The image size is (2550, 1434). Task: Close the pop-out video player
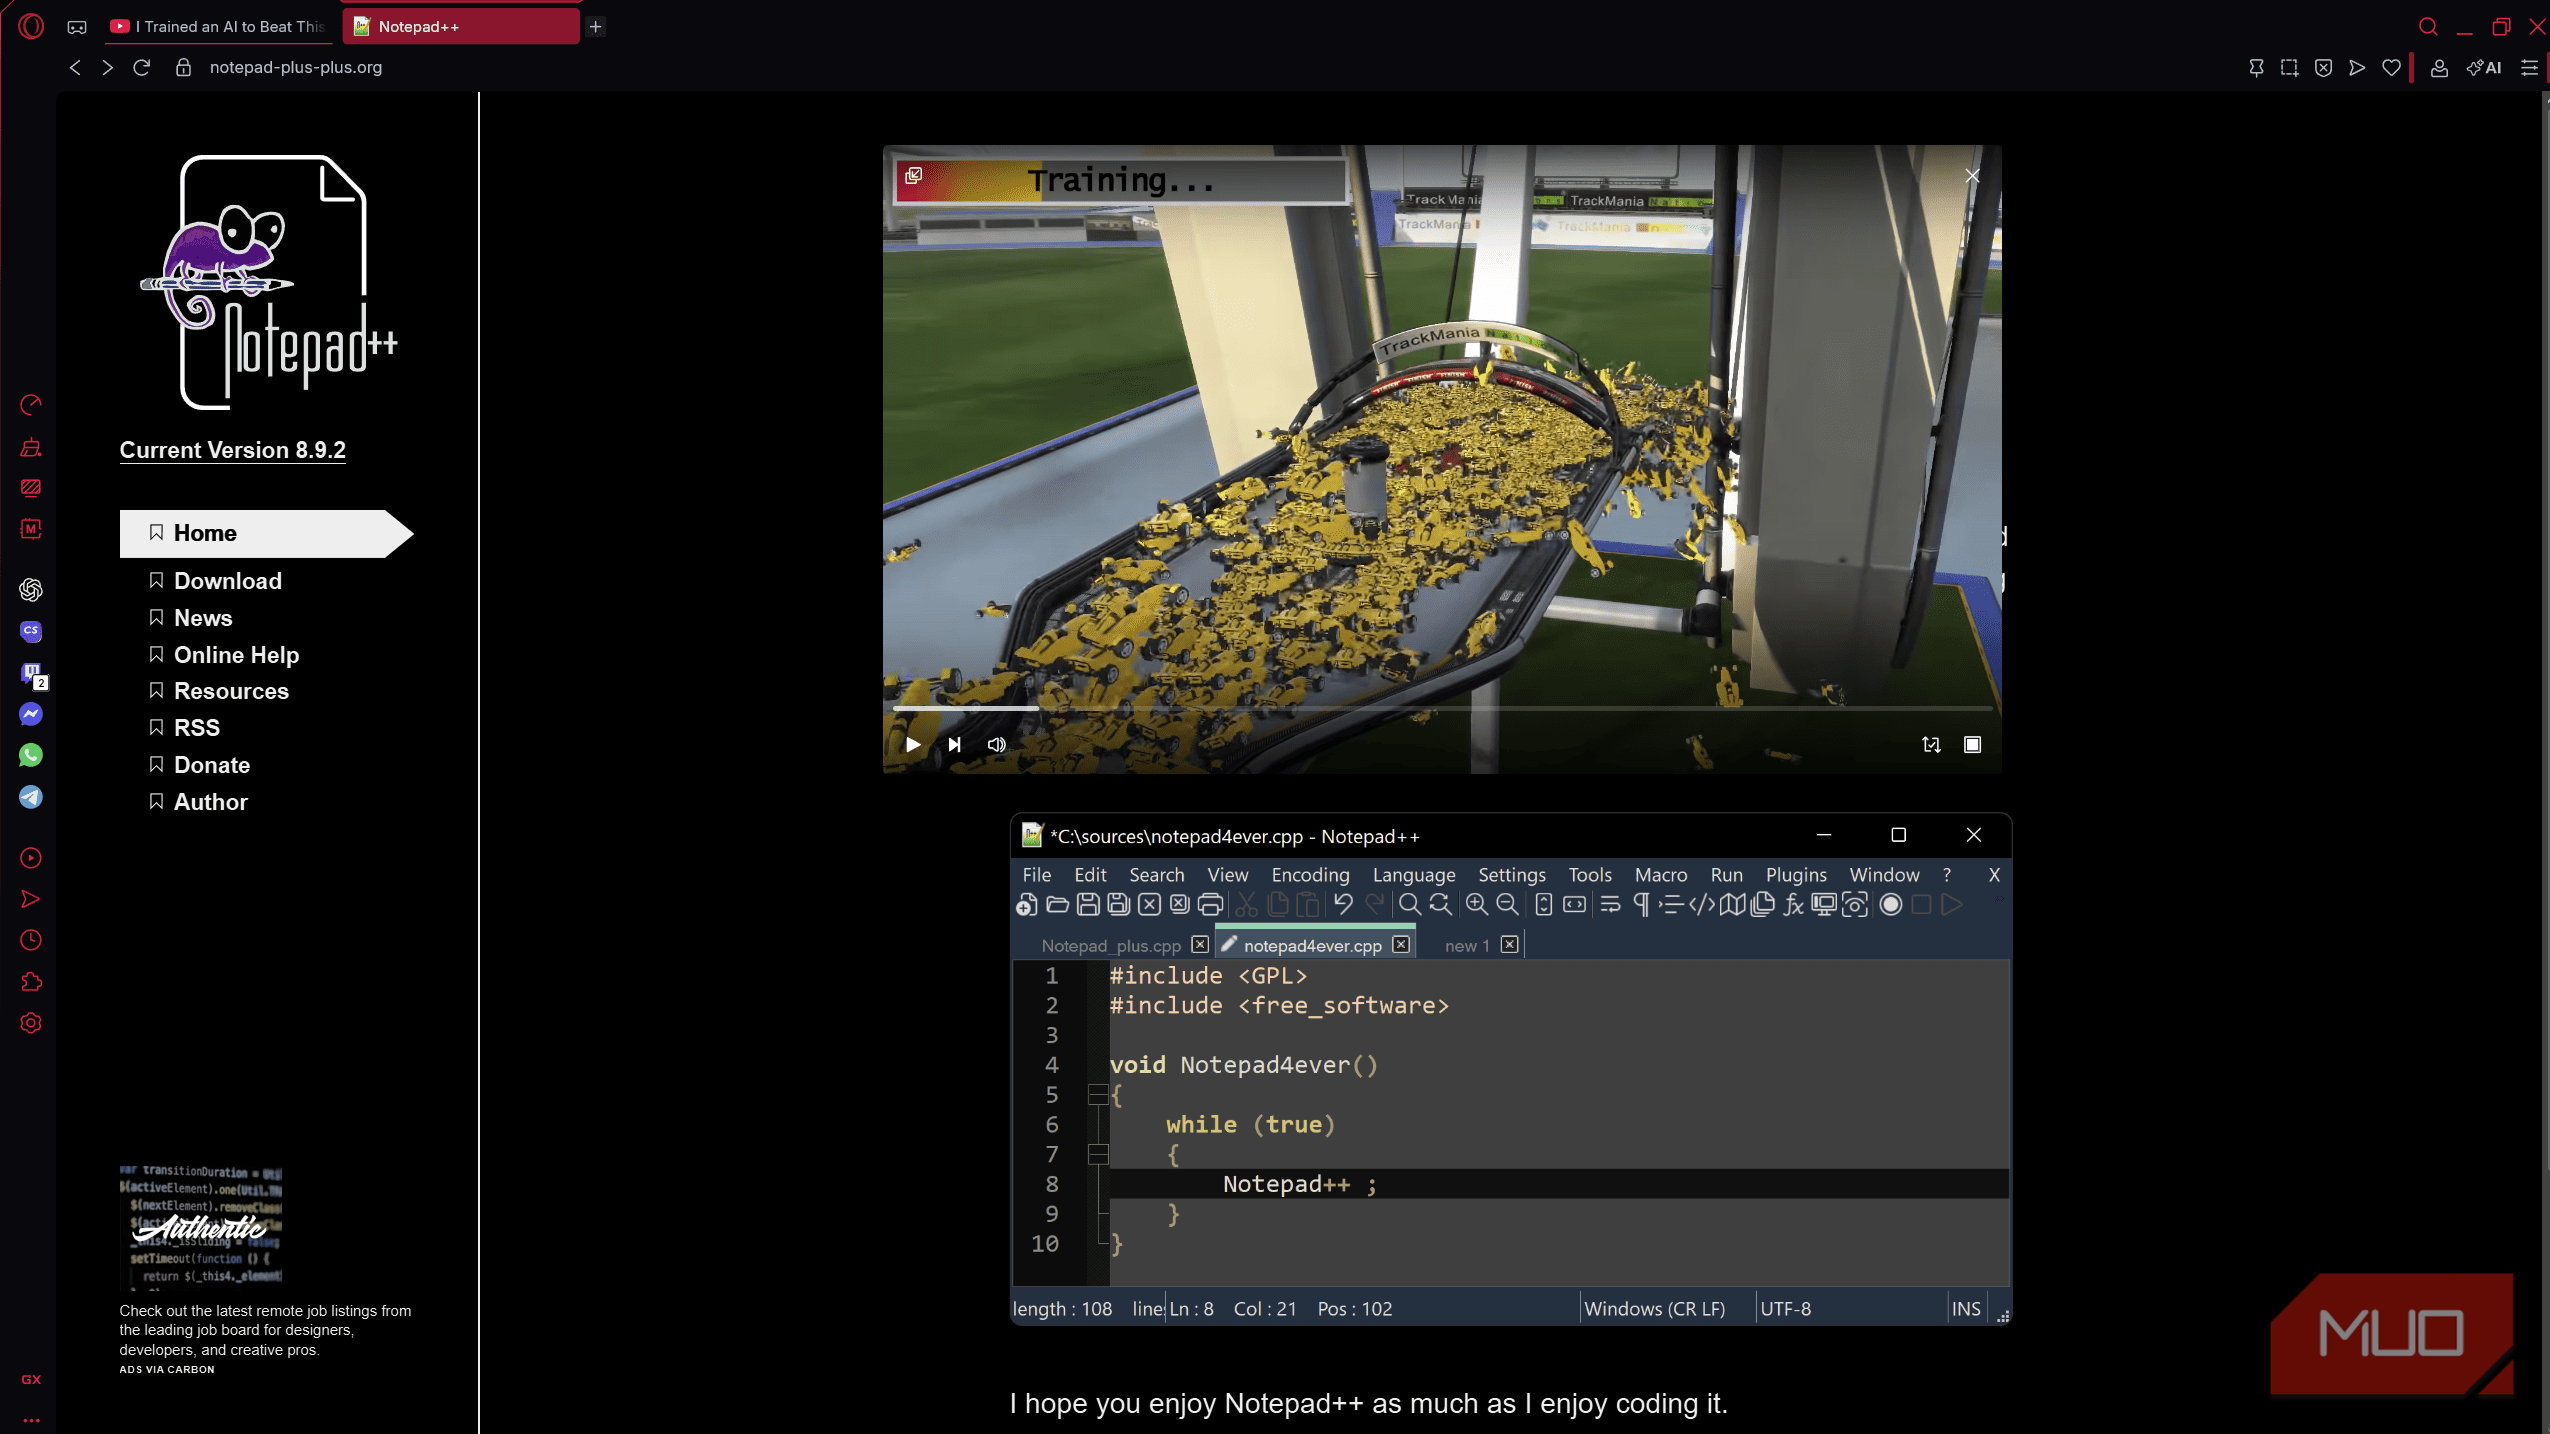(1971, 176)
